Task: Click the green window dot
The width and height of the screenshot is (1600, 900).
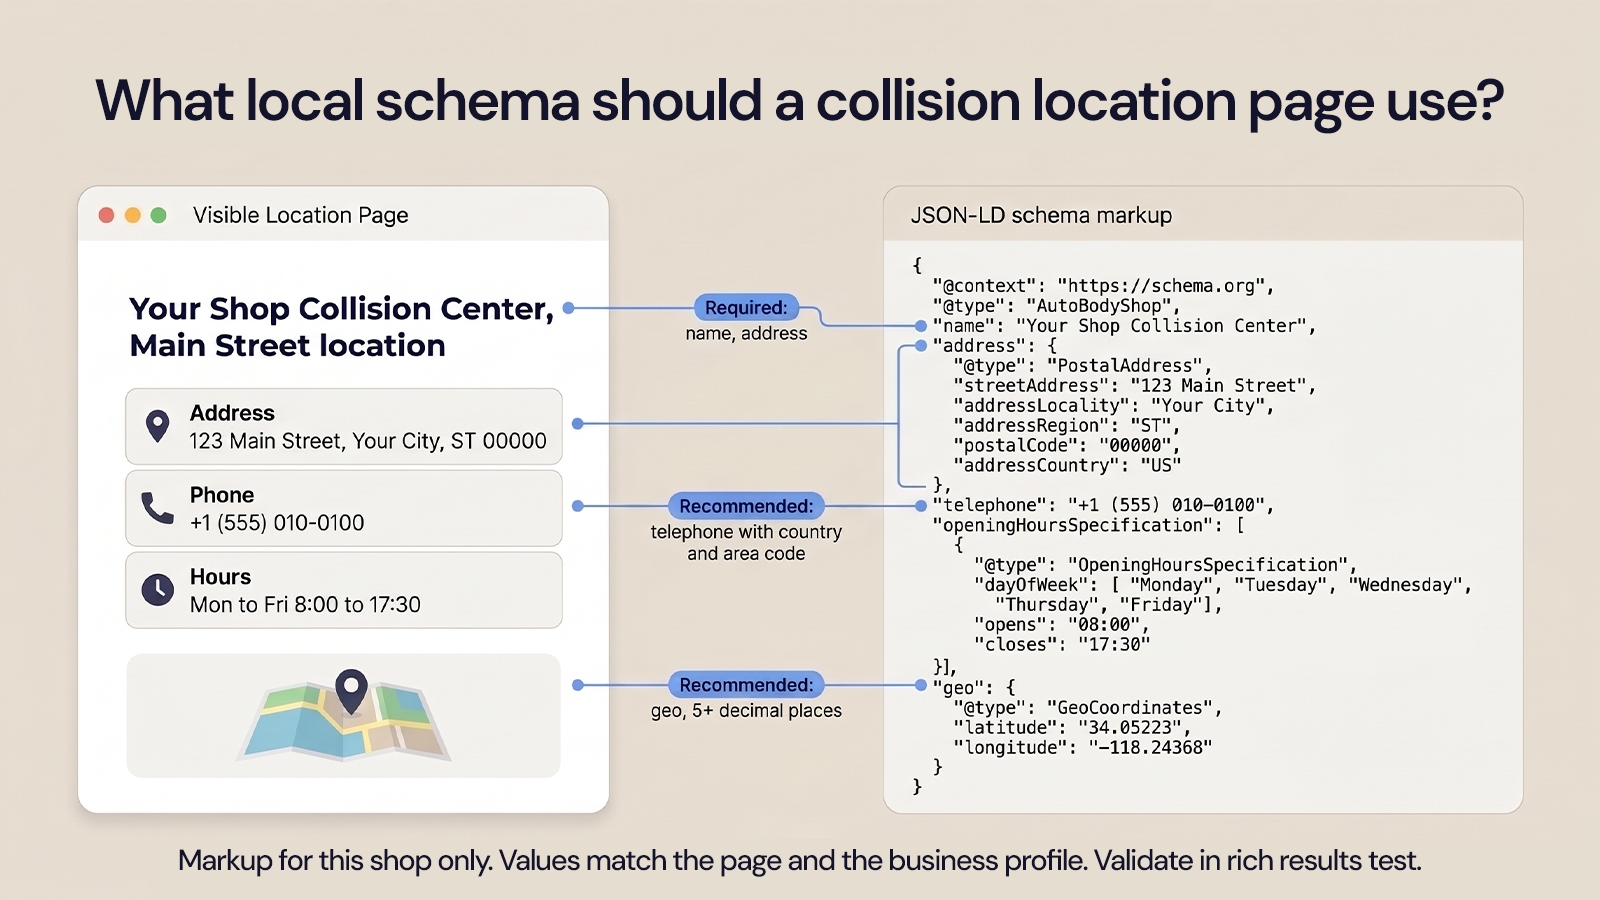Action: [x=158, y=215]
